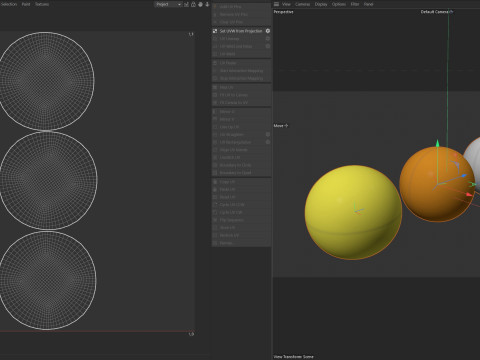The width and height of the screenshot is (480, 360).
Task: Click the UV Unwrap command icon
Action: 215,39
